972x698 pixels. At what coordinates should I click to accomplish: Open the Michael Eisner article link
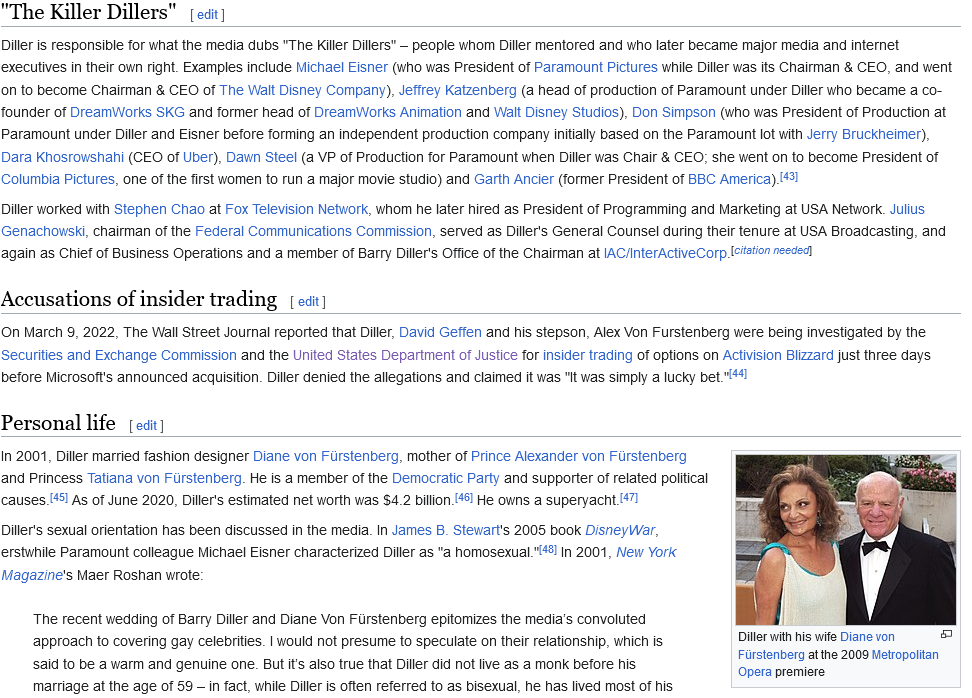point(342,68)
